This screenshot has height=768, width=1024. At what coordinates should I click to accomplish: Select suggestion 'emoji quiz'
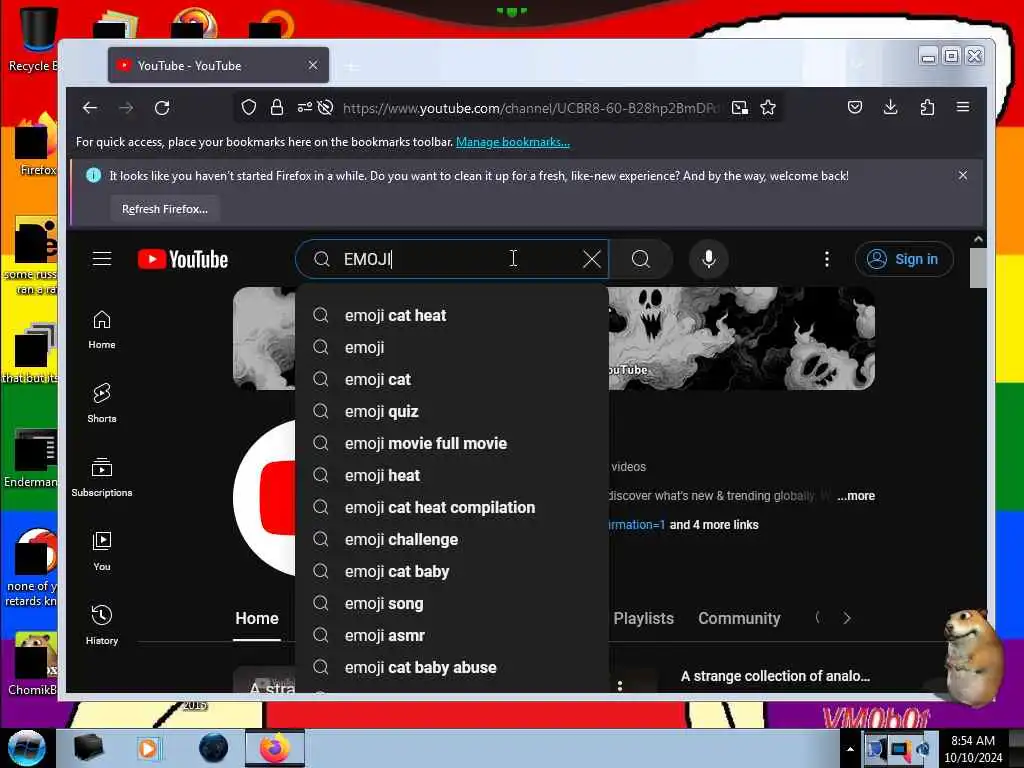[x=452, y=411]
